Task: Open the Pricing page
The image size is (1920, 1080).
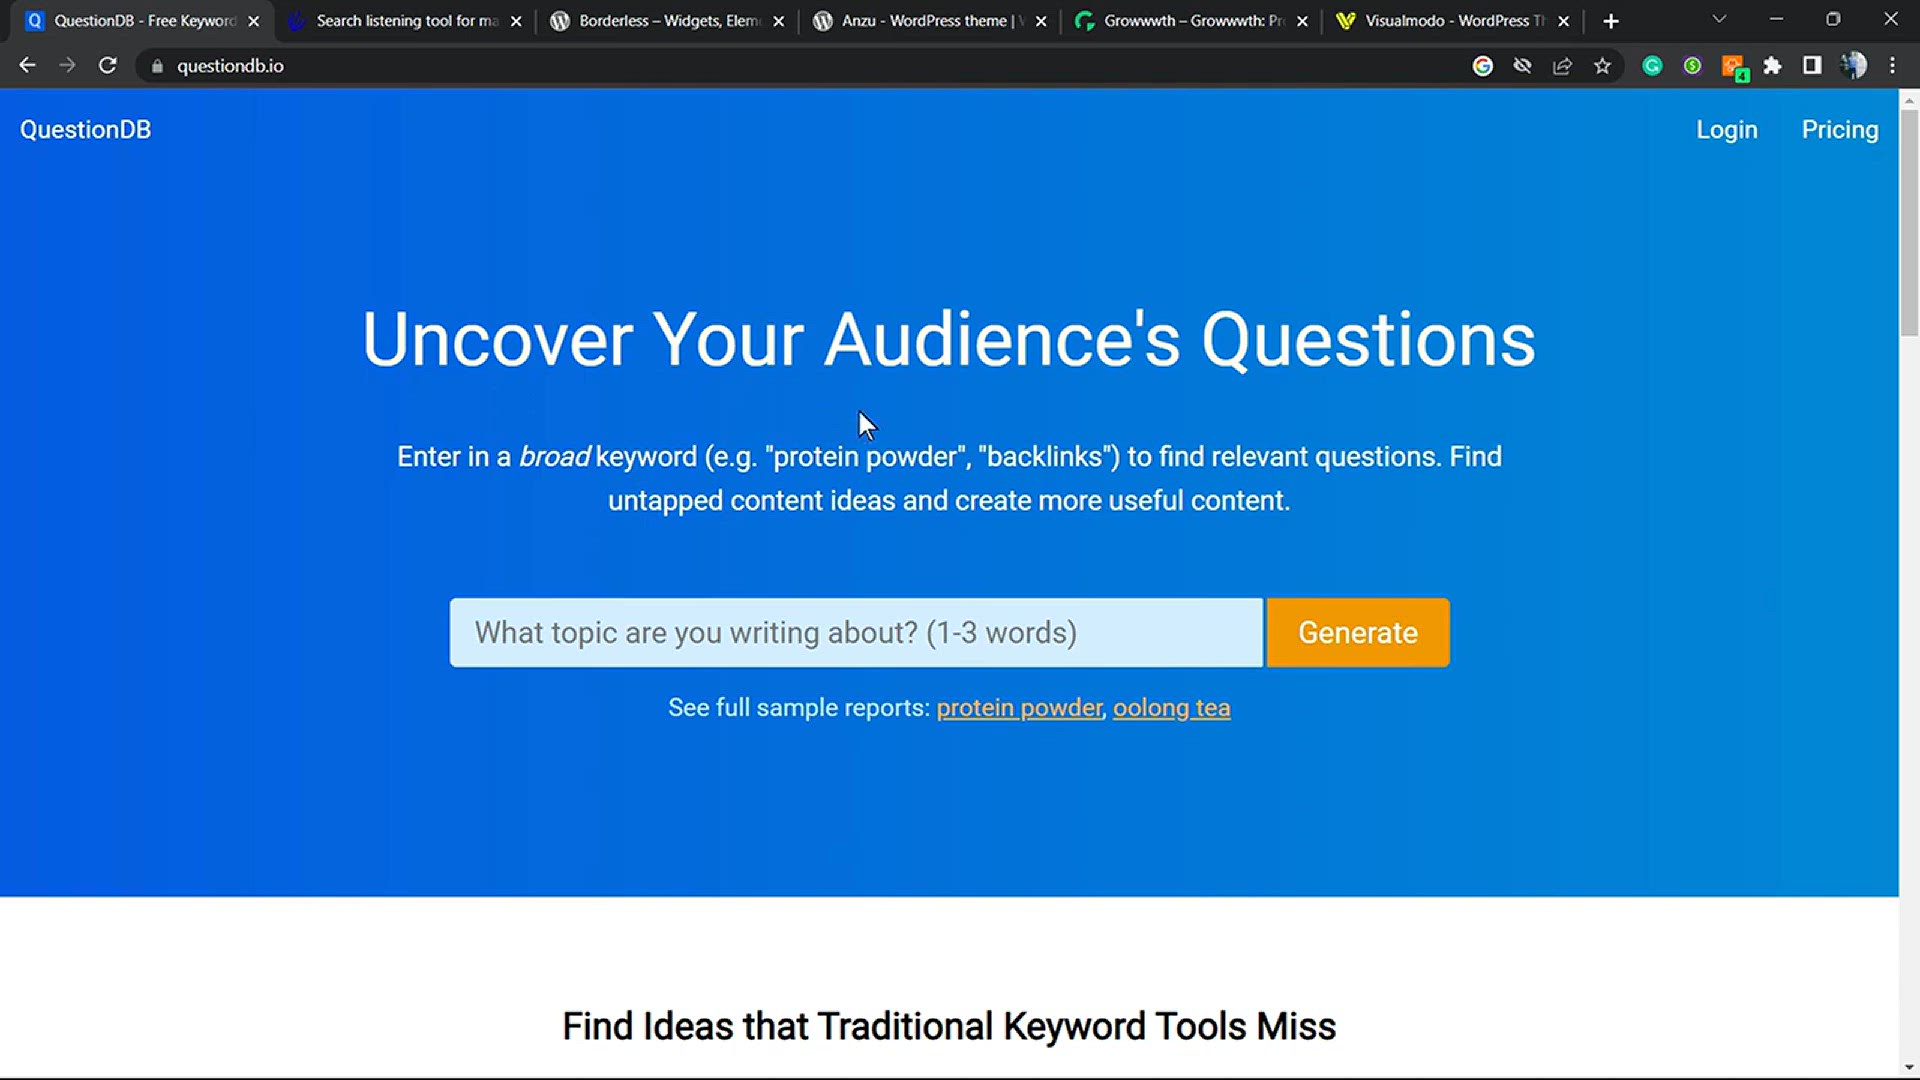Action: coord(1840,130)
